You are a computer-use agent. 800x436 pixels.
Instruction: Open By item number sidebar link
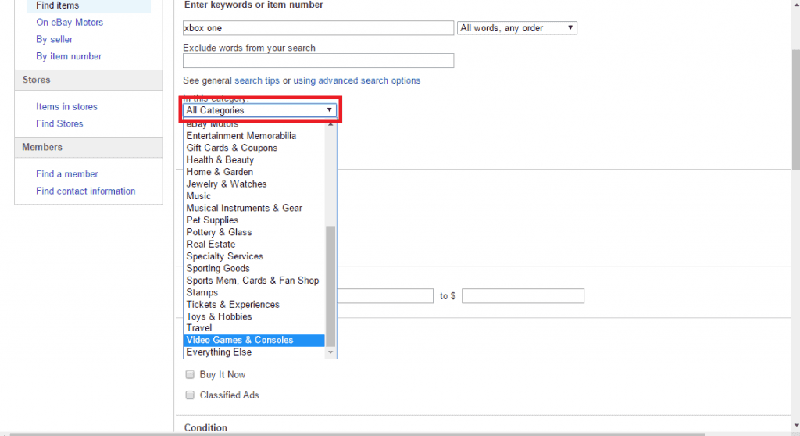(x=69, y=56)
